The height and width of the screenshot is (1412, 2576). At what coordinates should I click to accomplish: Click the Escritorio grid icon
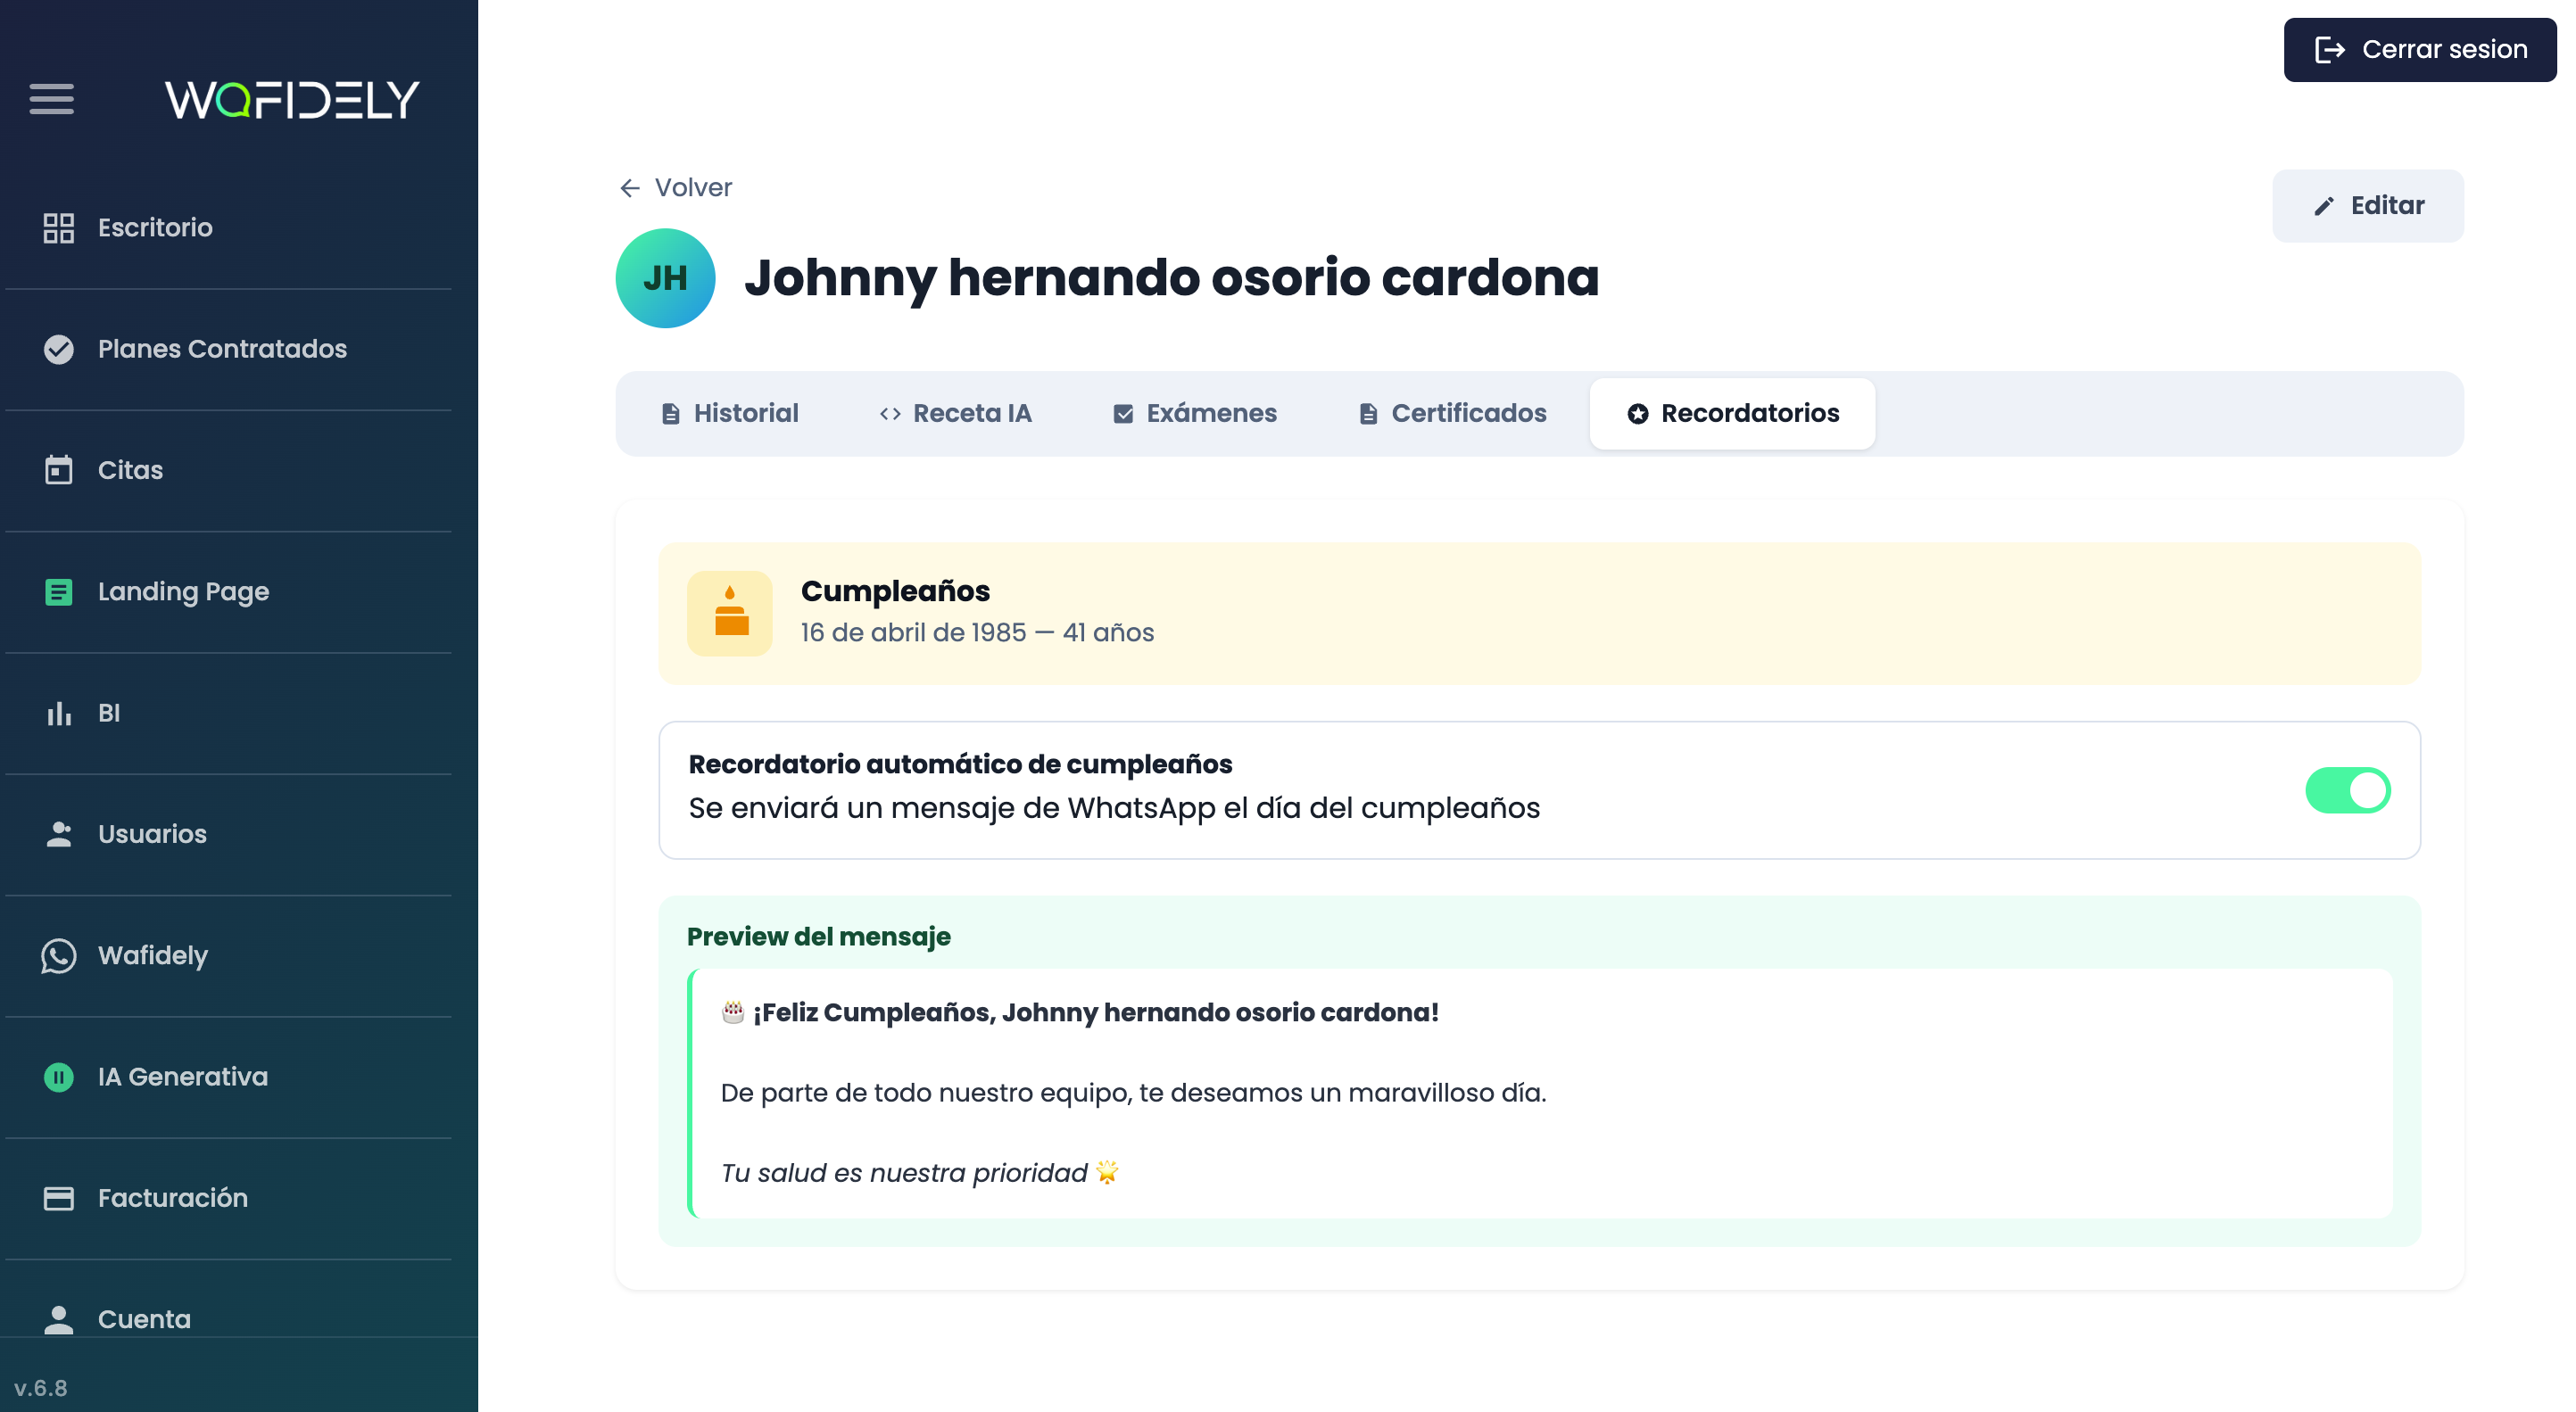click(59, 228)
